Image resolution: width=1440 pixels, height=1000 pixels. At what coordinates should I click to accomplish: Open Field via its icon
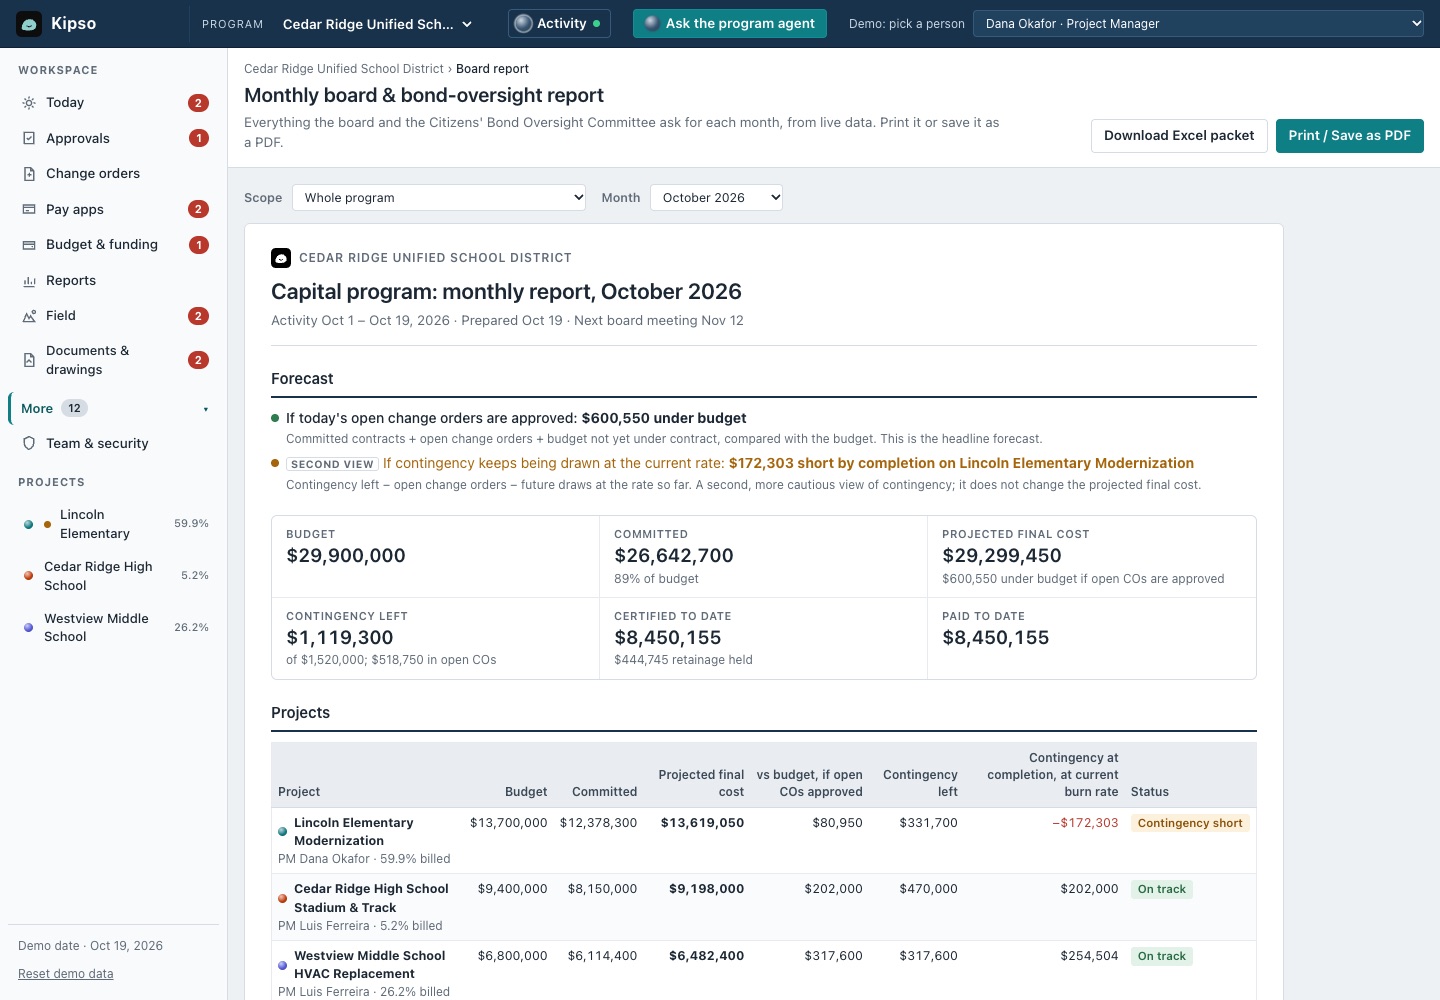[29, 316]
